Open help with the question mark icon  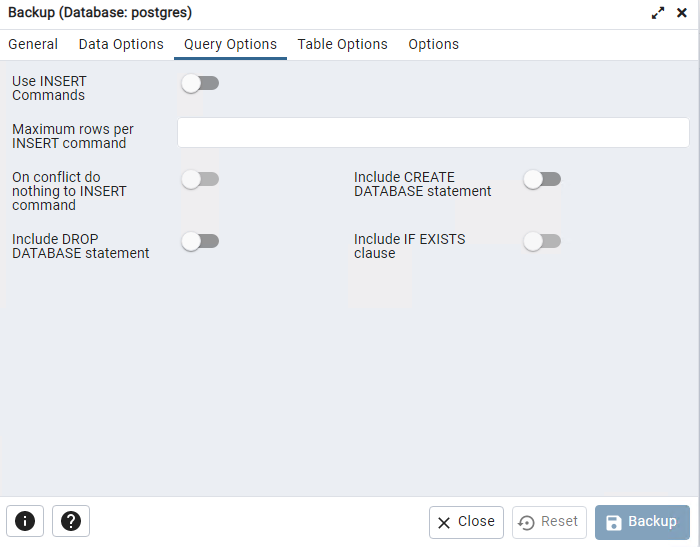tap(71, 521)
